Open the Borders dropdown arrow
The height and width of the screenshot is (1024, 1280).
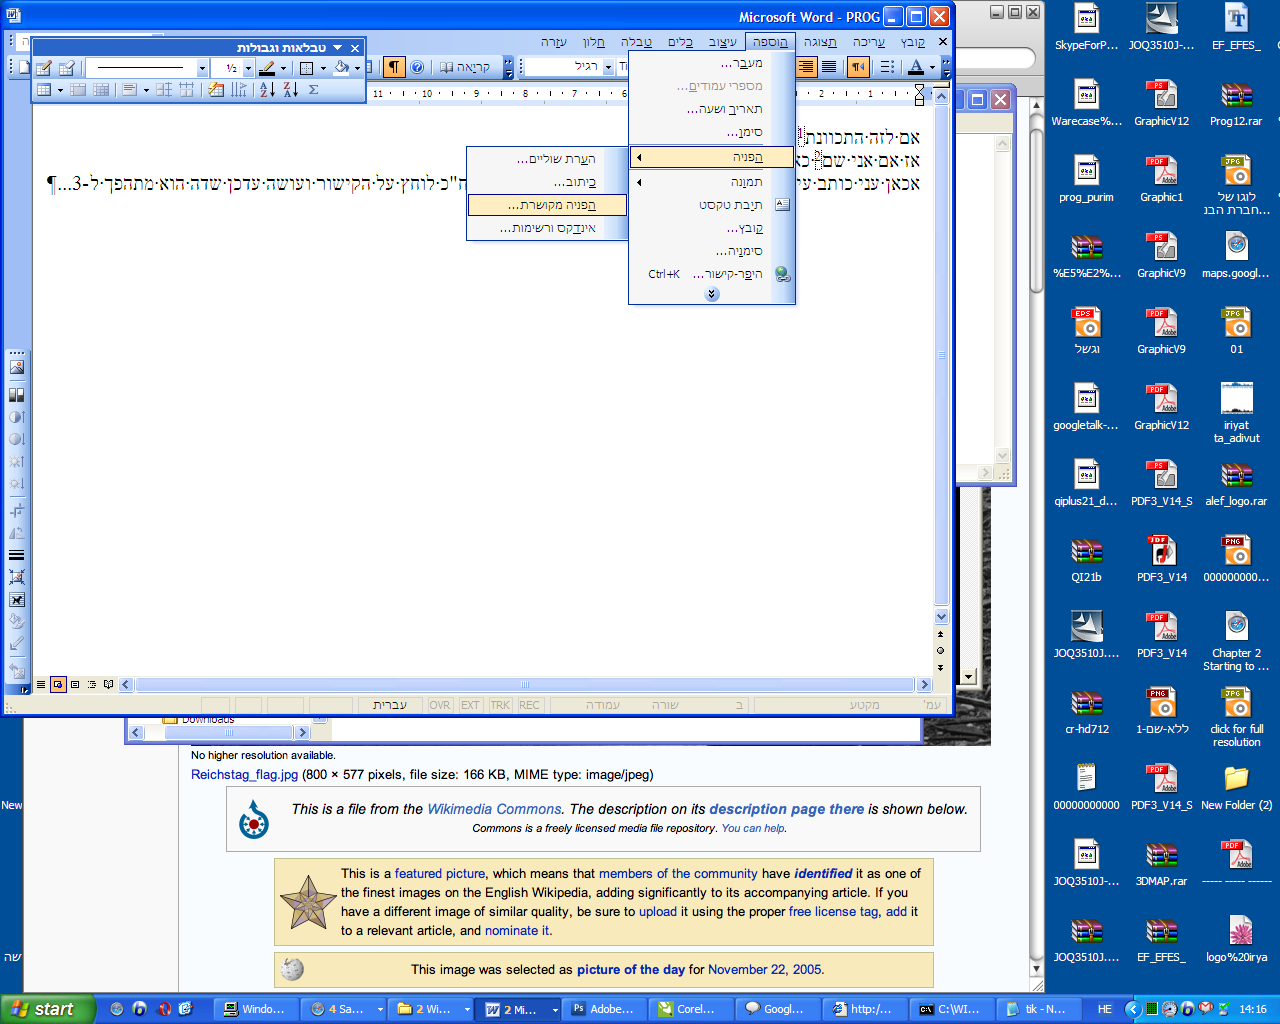[x=323, y=68]
